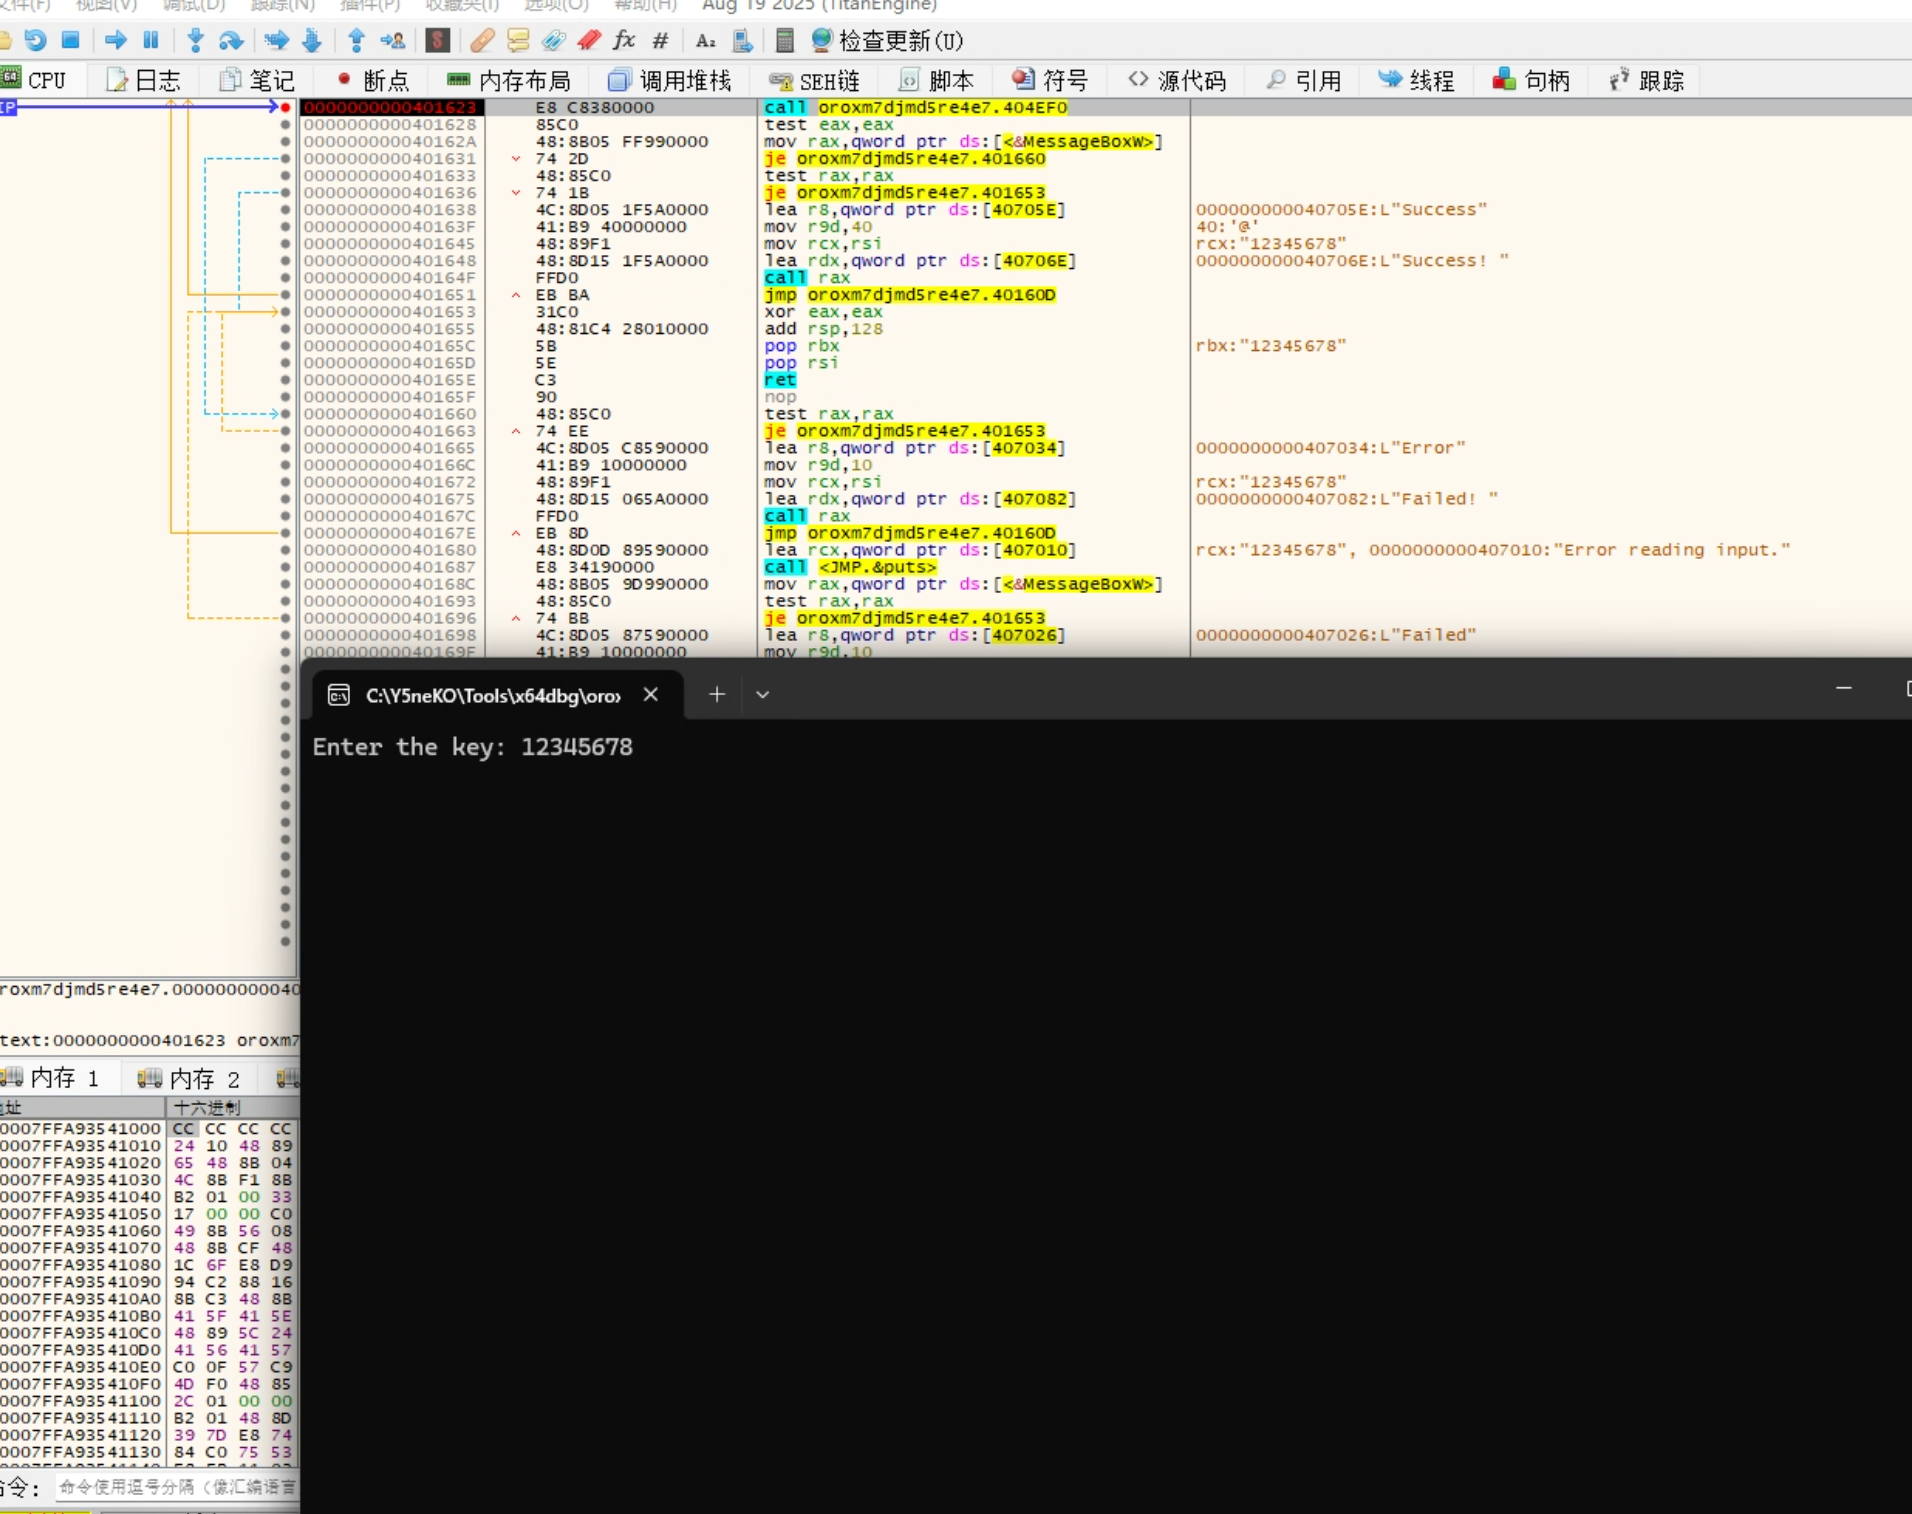
Task: Toggle breakpoint bullet at address 40165E
Action: 286,380
